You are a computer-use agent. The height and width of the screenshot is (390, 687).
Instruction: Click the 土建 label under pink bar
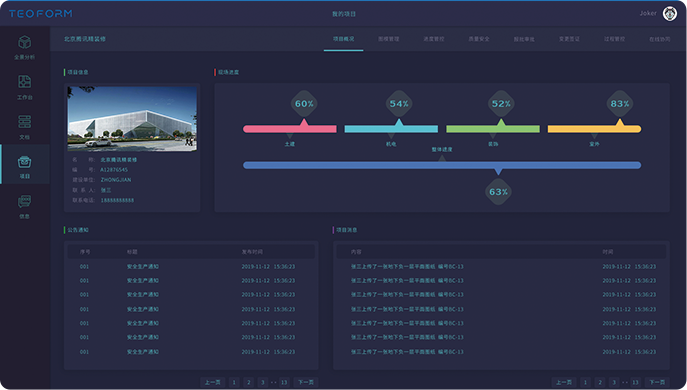pos(290,144)
